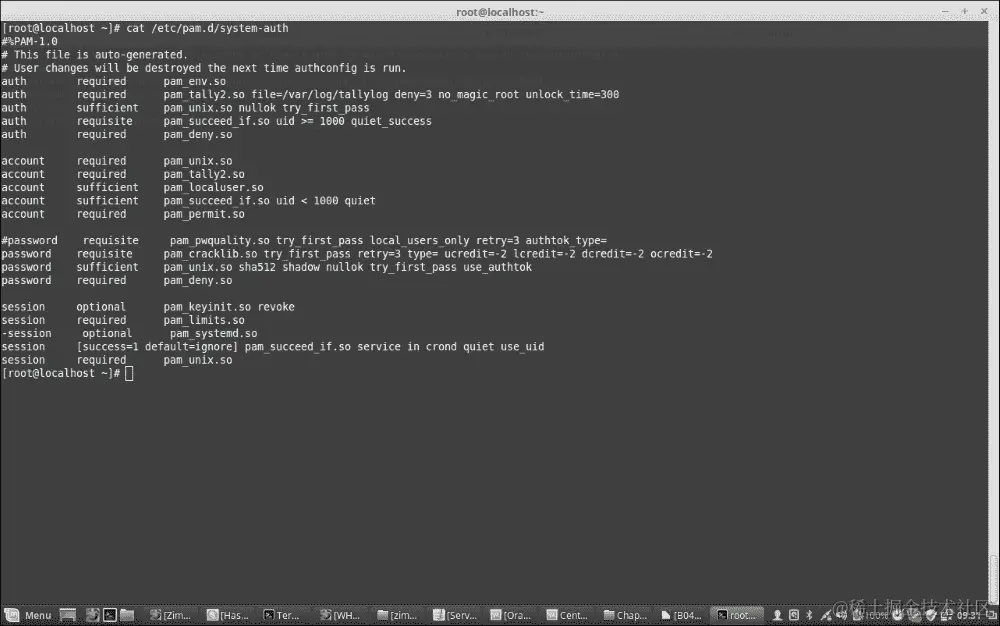This screenshot has height=626, width=1000.
Task: Open the Linux Mint Menu button
Action: [28, 615]
